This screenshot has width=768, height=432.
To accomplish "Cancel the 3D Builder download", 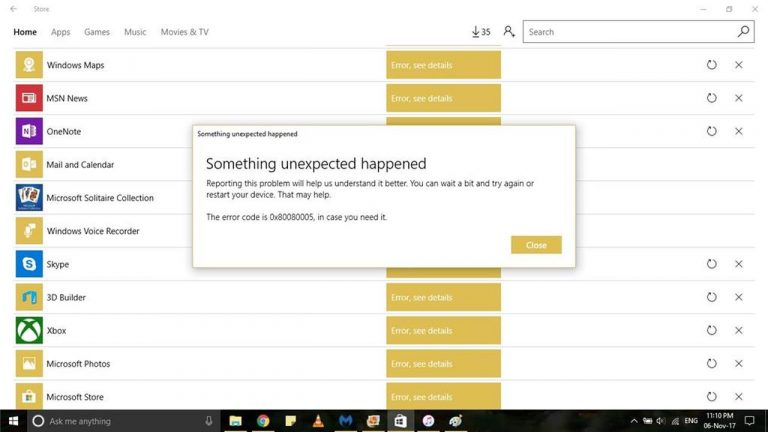I will pos(739,297).
